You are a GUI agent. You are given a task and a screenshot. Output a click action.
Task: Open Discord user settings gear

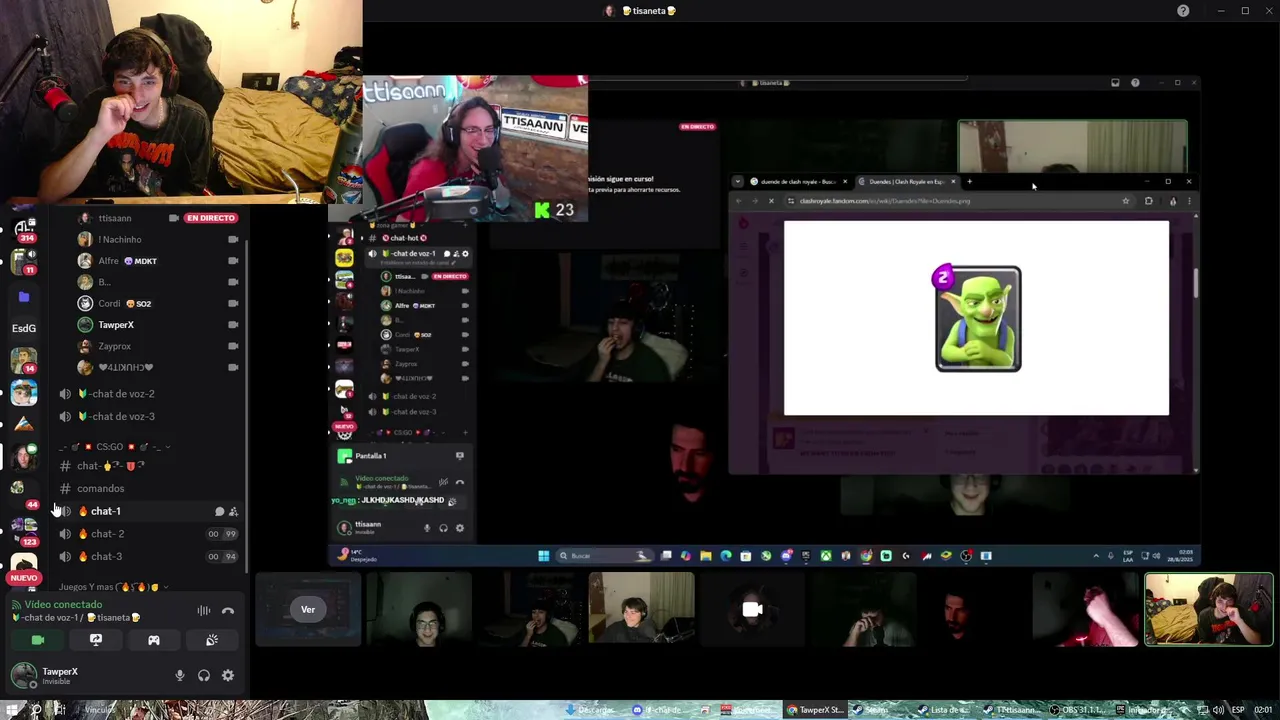[228, 675]
